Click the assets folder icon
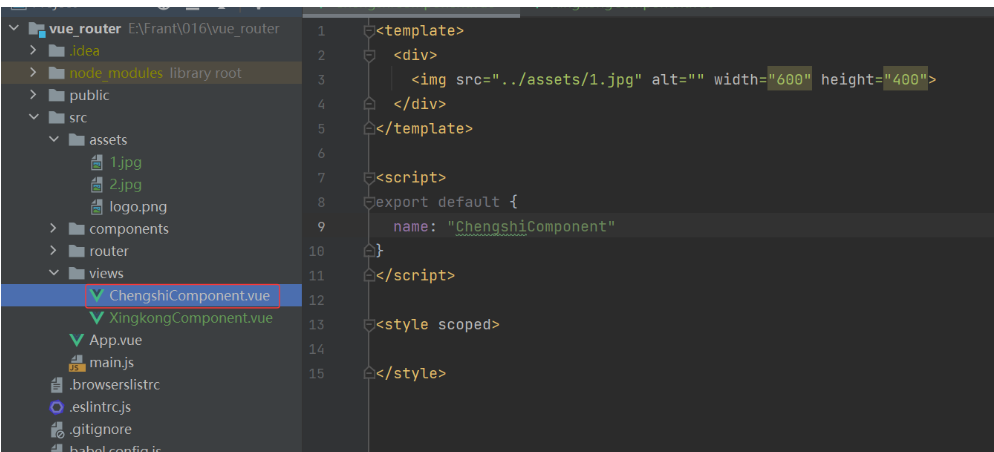 [x=77, y=139]
